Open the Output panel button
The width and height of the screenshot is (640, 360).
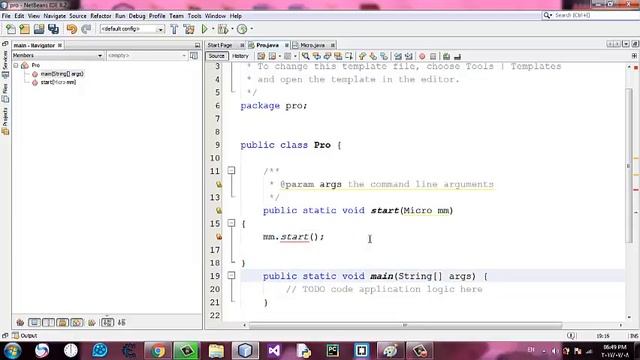24,336
